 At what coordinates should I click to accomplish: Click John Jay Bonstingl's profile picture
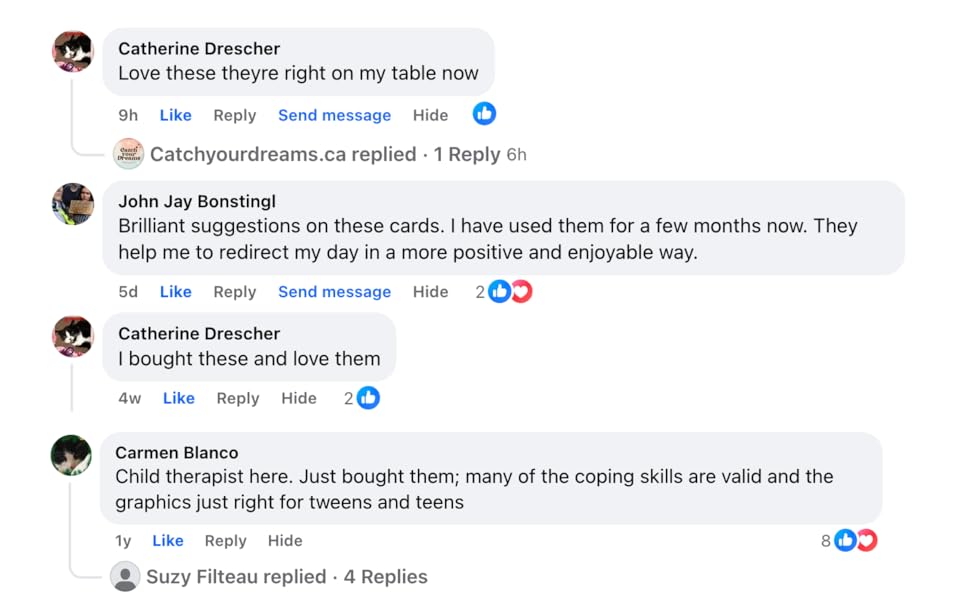pyautogui.click(x=73, y=204)
